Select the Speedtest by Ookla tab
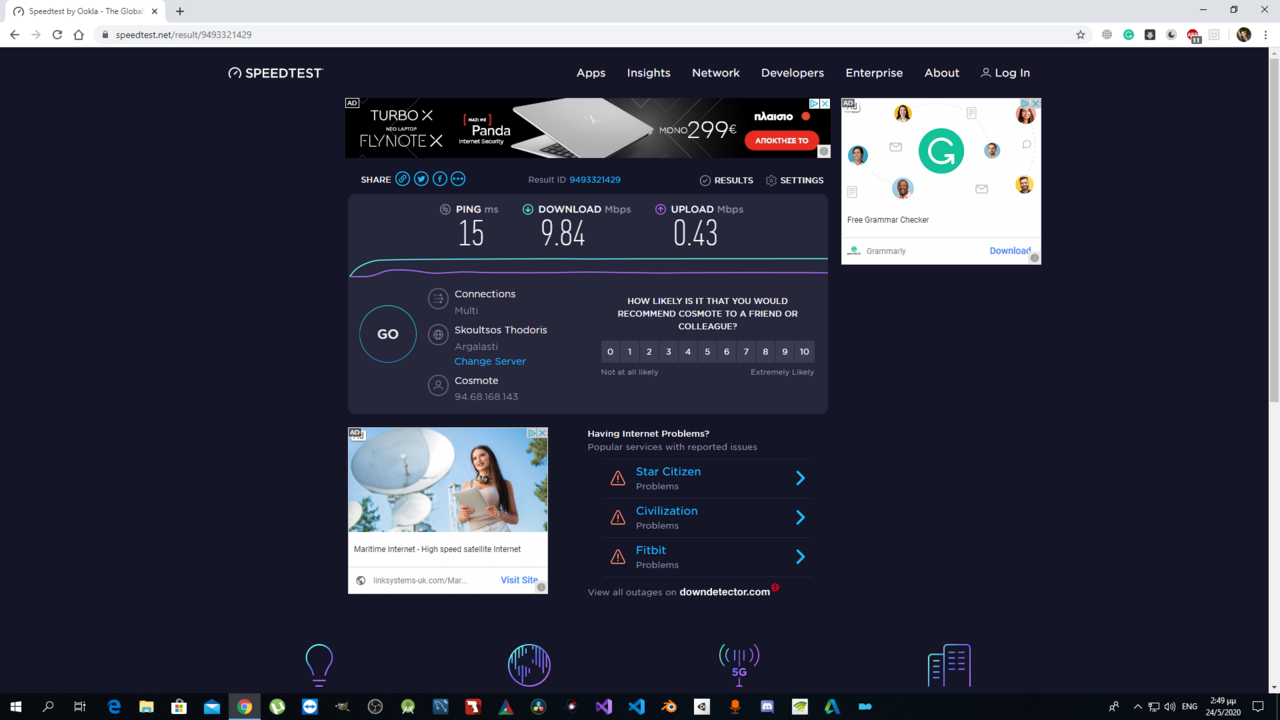 click(86, 11)
